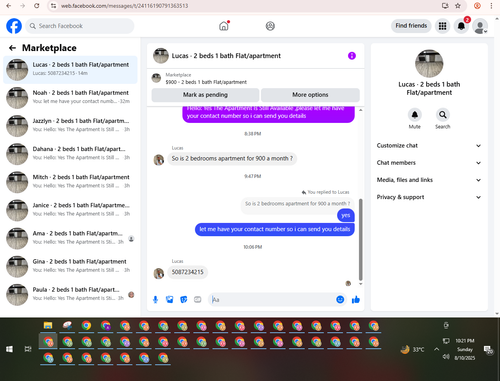Screen dimensions: 500x381
Task: Click the message input field
Action: point(273,300)
